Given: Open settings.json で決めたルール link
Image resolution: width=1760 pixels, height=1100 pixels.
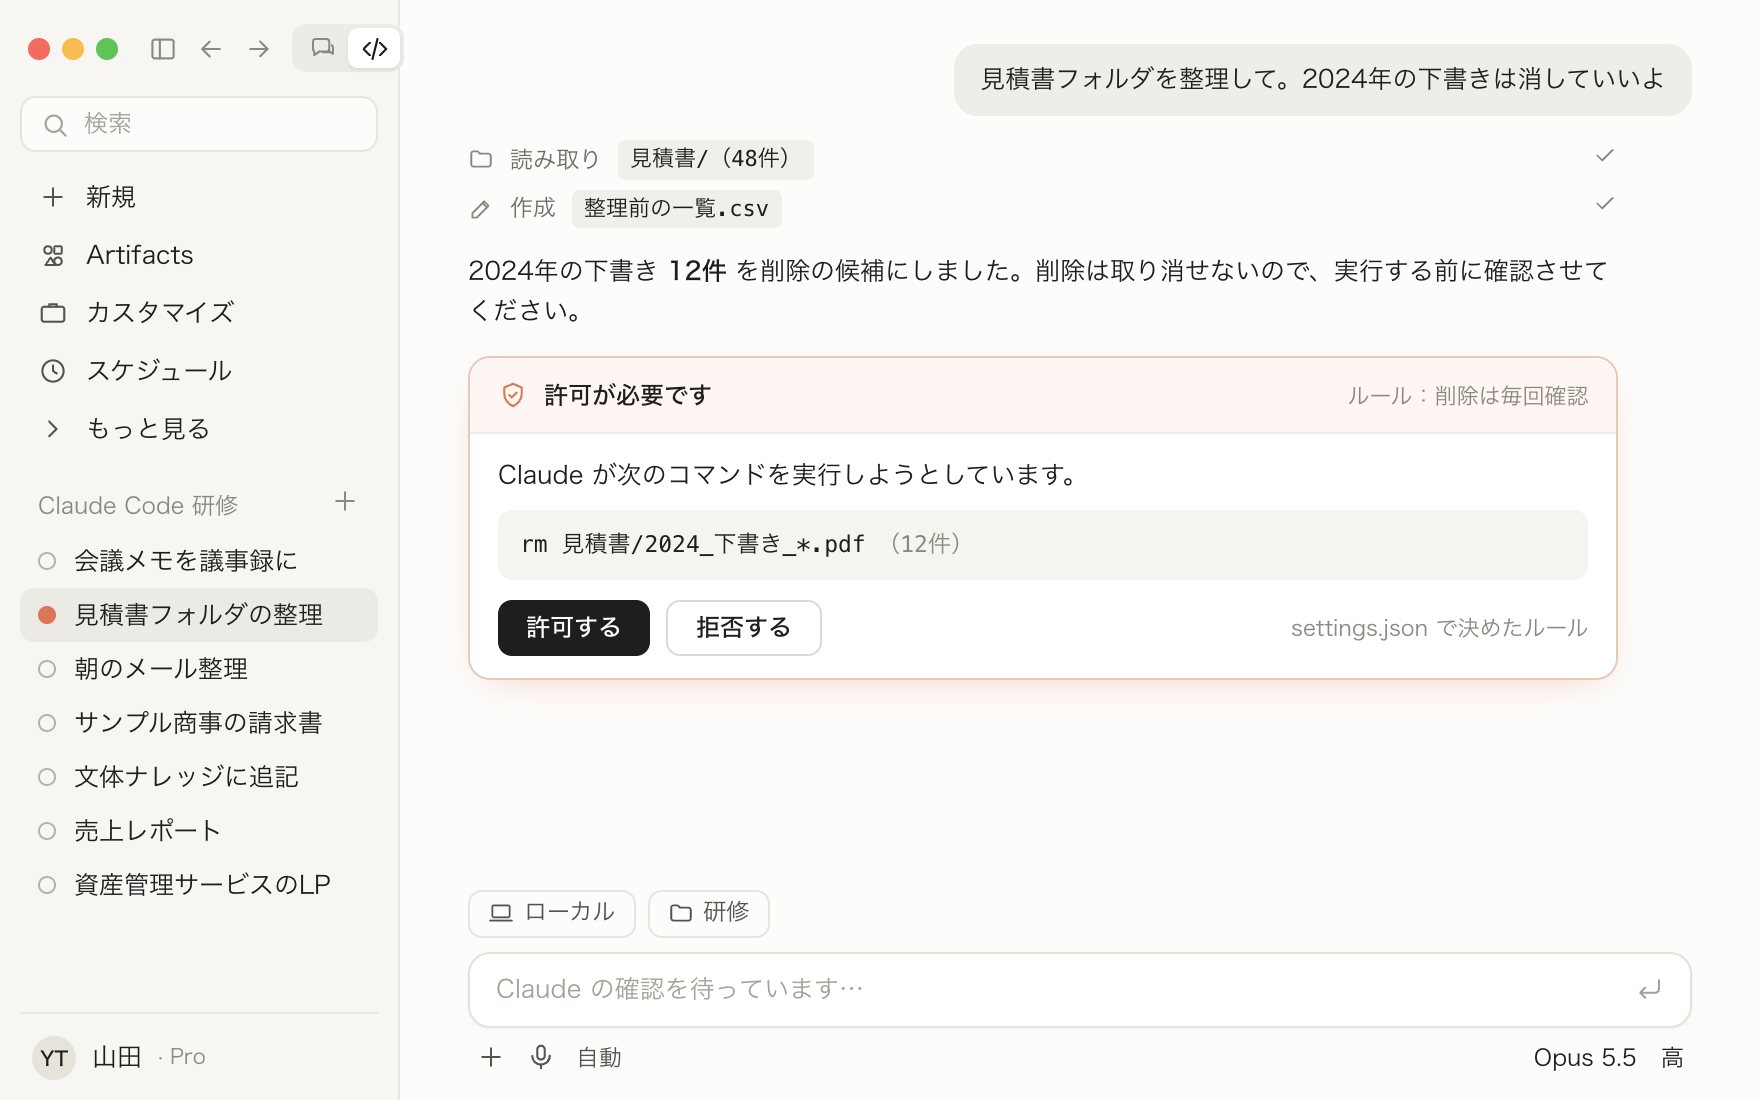Looking at the screenshot, I should click(1439, 628).
